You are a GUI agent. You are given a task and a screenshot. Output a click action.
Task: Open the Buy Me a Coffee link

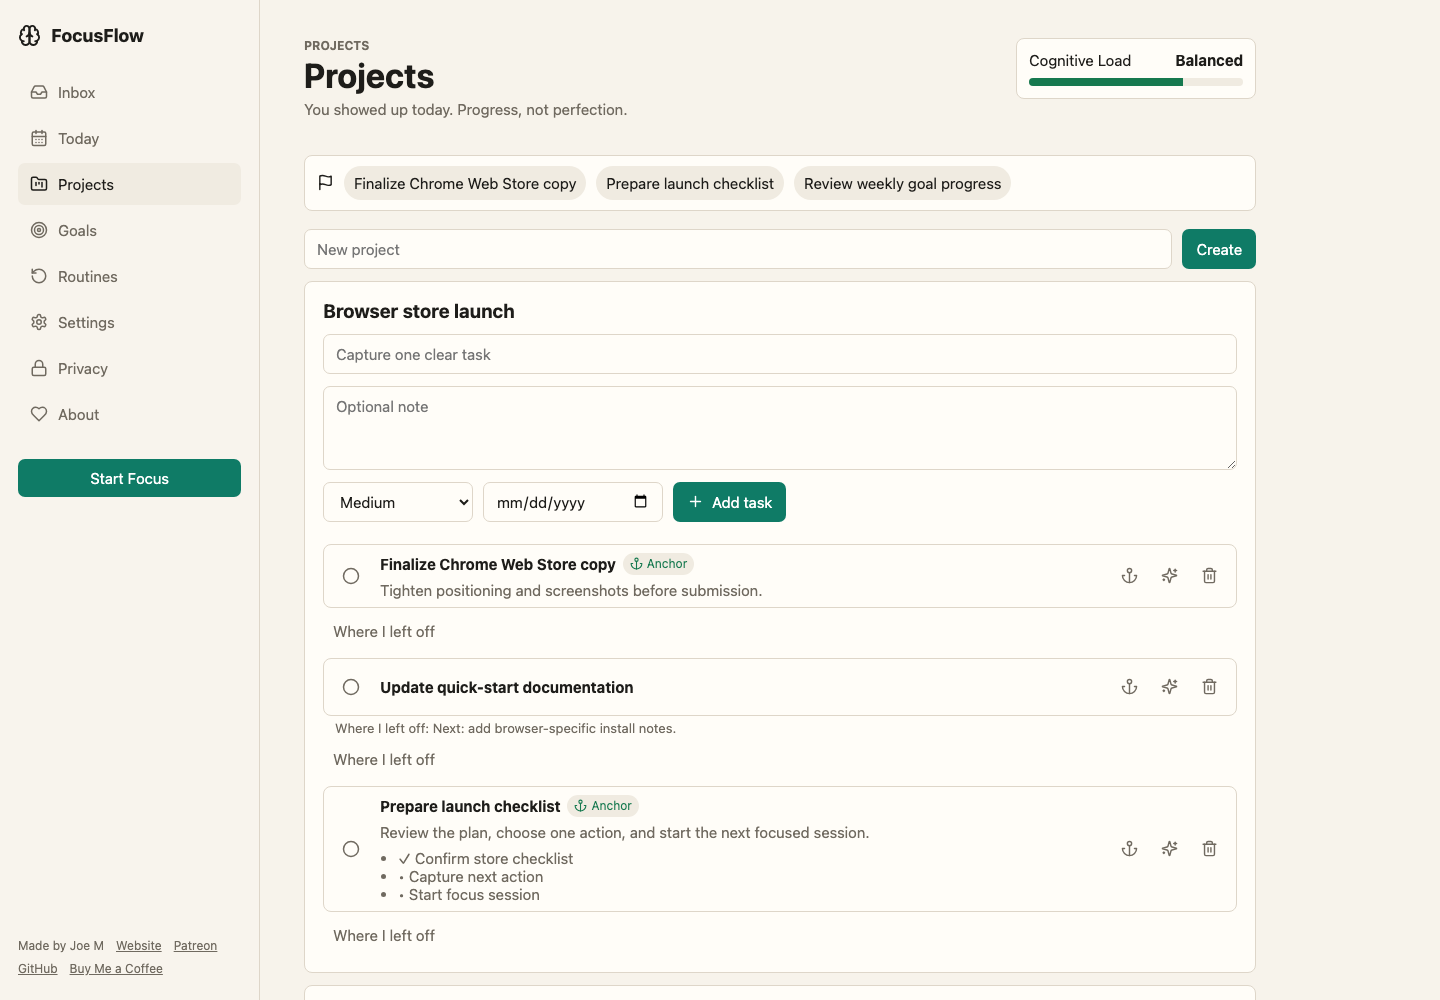click(x=116, y=969)
